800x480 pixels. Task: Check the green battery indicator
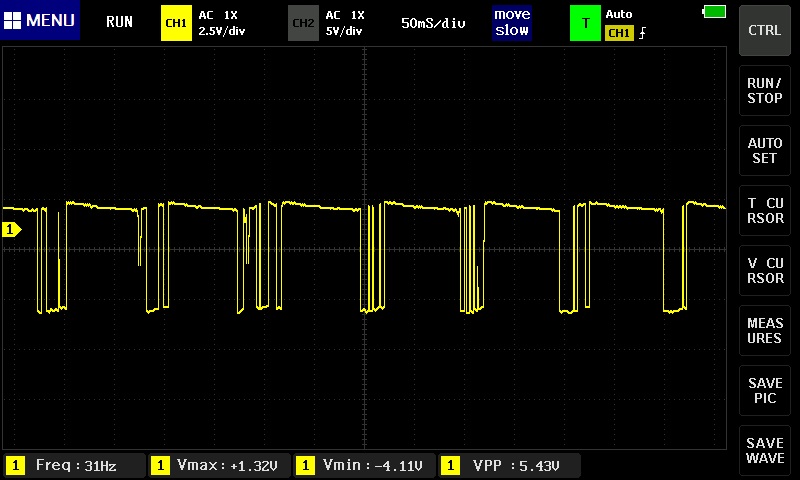pyautogui.click(x=714, y=11)
